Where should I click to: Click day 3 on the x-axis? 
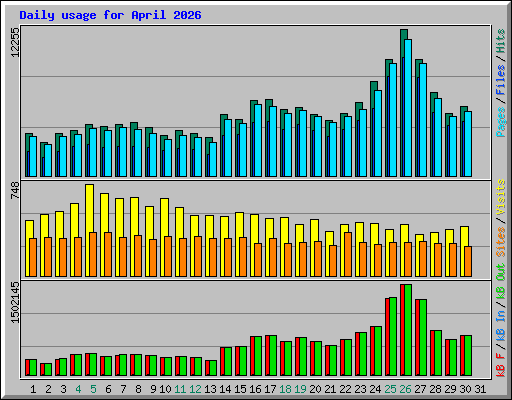(63, 389)
